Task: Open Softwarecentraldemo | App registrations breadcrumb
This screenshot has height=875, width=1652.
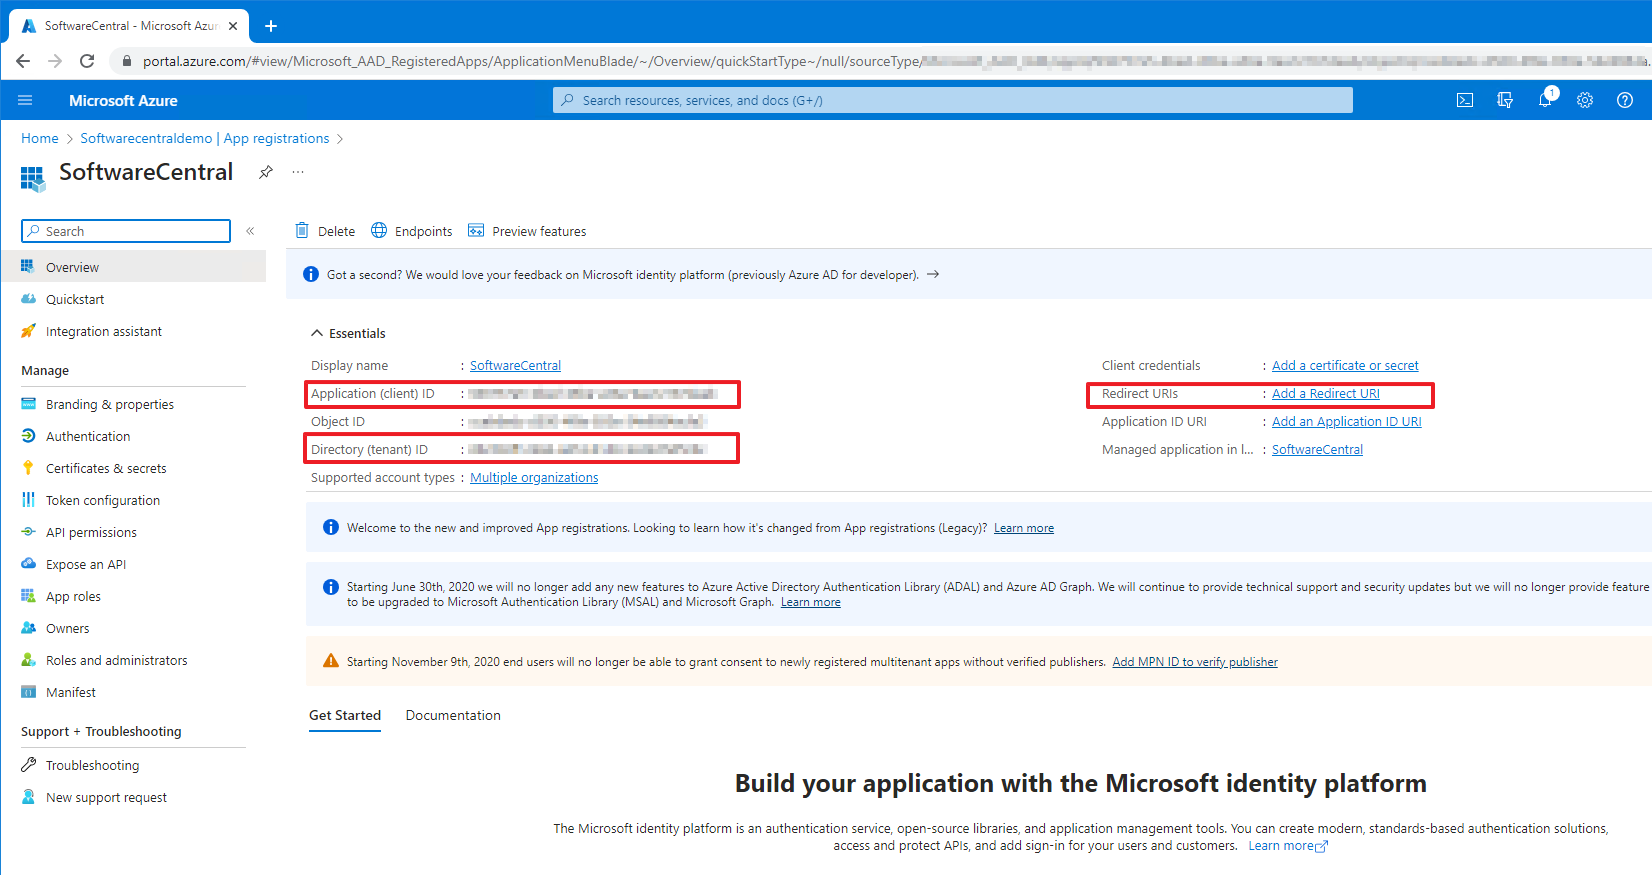Action: click(x=205, y=138)
